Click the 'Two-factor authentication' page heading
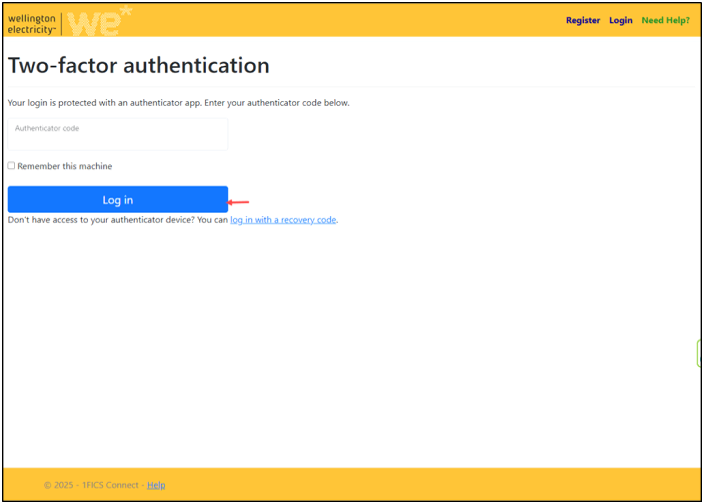The image size is (704, 504). pos(139,66)
